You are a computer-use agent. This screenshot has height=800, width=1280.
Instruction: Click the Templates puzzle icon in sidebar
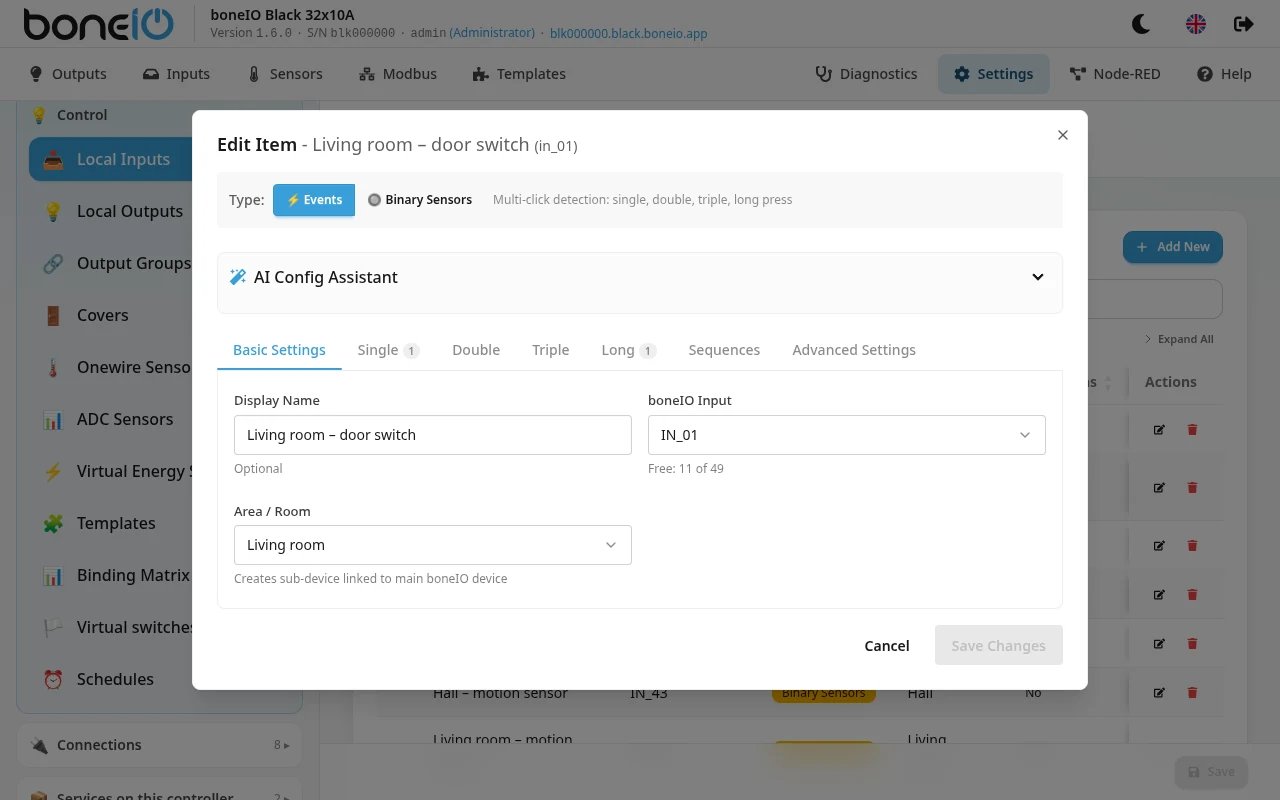coord(53,523)
